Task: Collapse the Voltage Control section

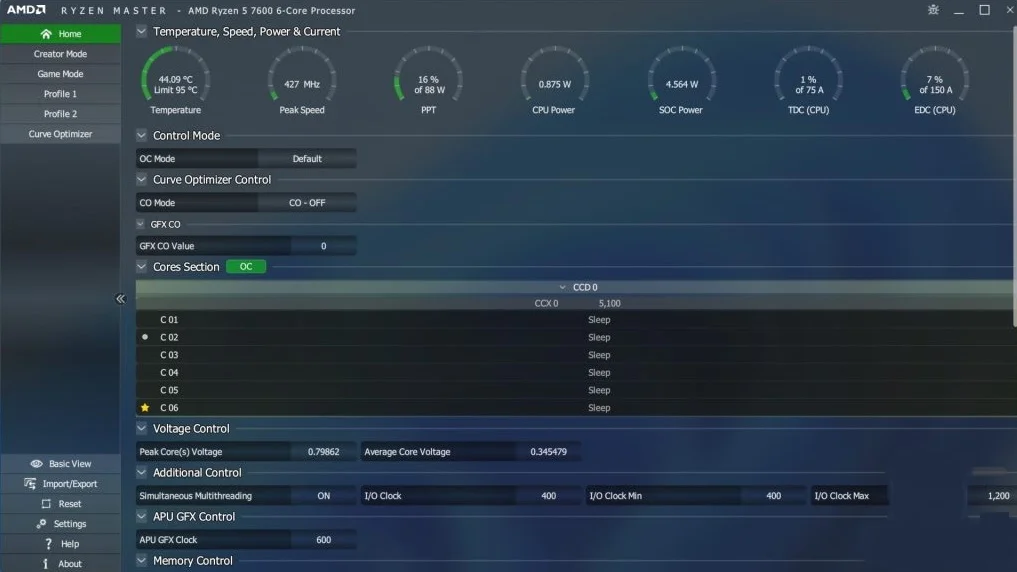Action: point(141,429)
